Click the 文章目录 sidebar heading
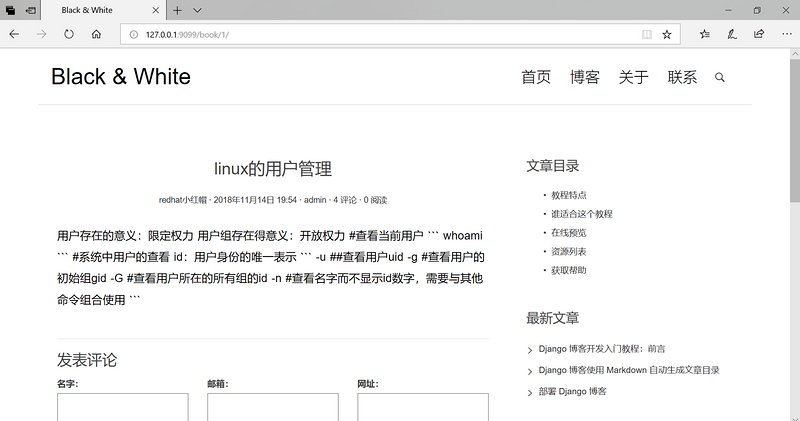Image resolution: width=800 pixels, height=421 pixels. [x=553, y=166]
